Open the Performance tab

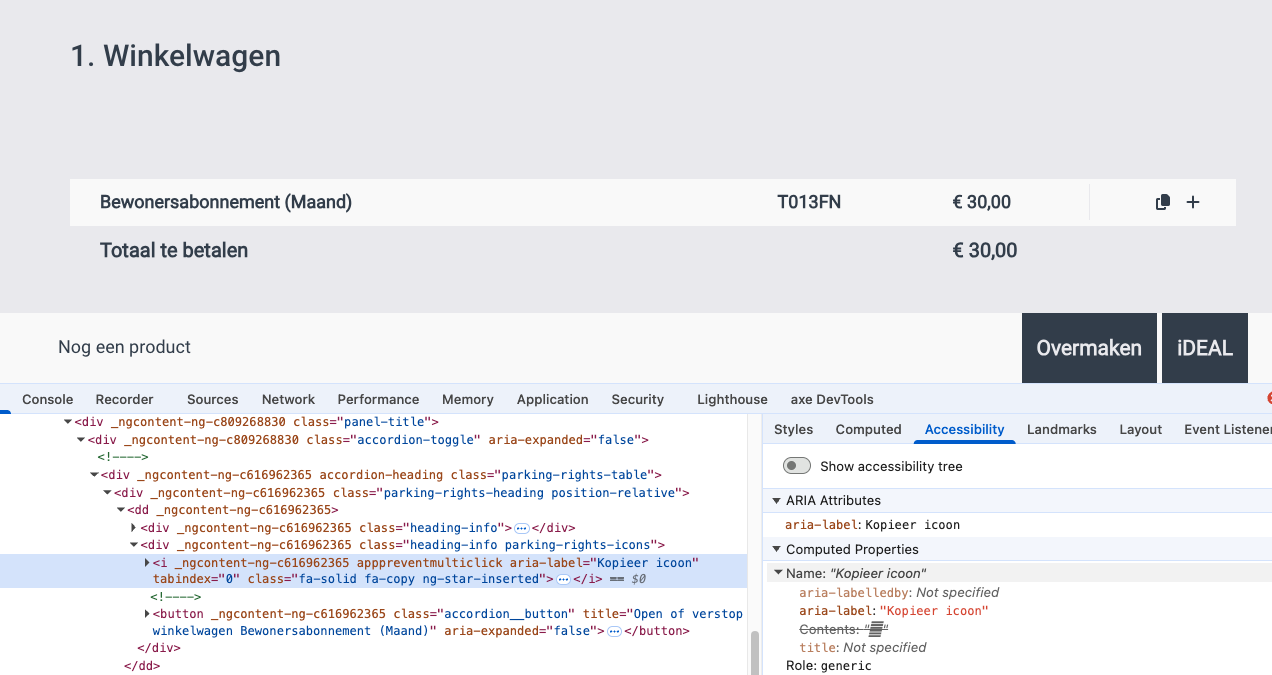[x=378, y=399]
